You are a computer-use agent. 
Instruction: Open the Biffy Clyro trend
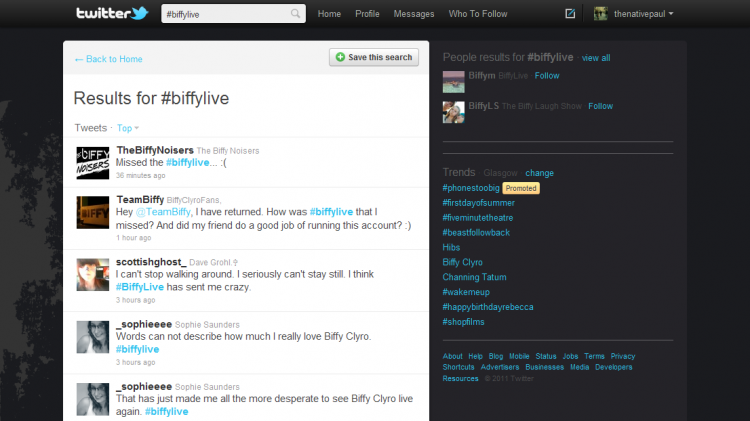[x=463, y=262]
